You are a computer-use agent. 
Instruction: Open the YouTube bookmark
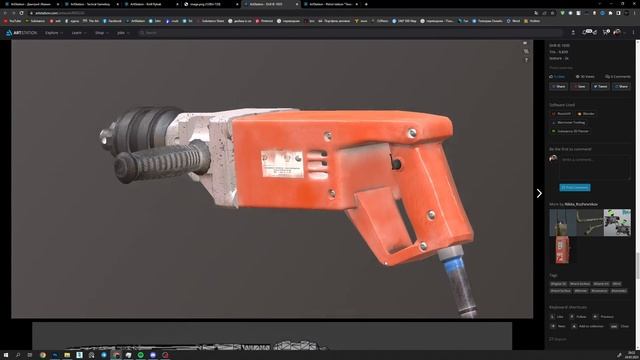coord(13,21)
